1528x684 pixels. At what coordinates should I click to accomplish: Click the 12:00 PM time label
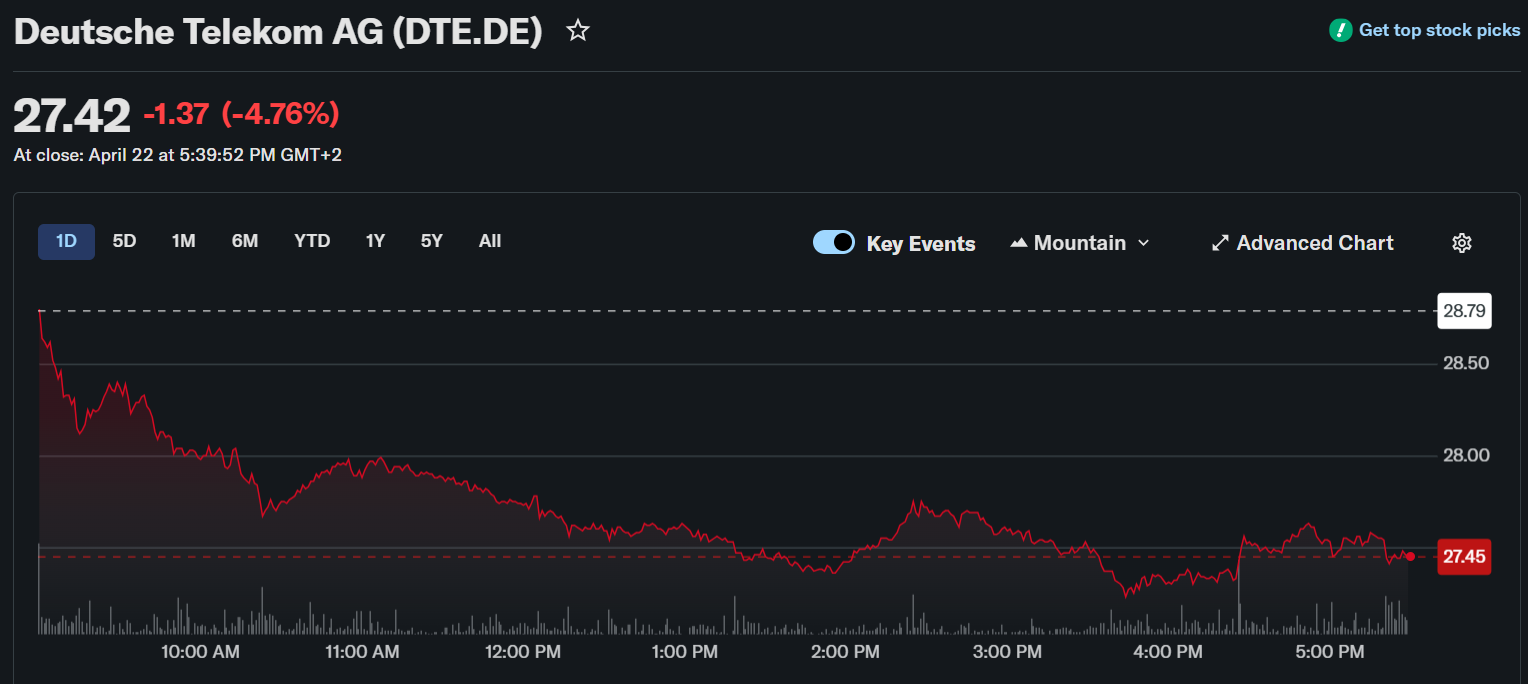pos(521,652)
